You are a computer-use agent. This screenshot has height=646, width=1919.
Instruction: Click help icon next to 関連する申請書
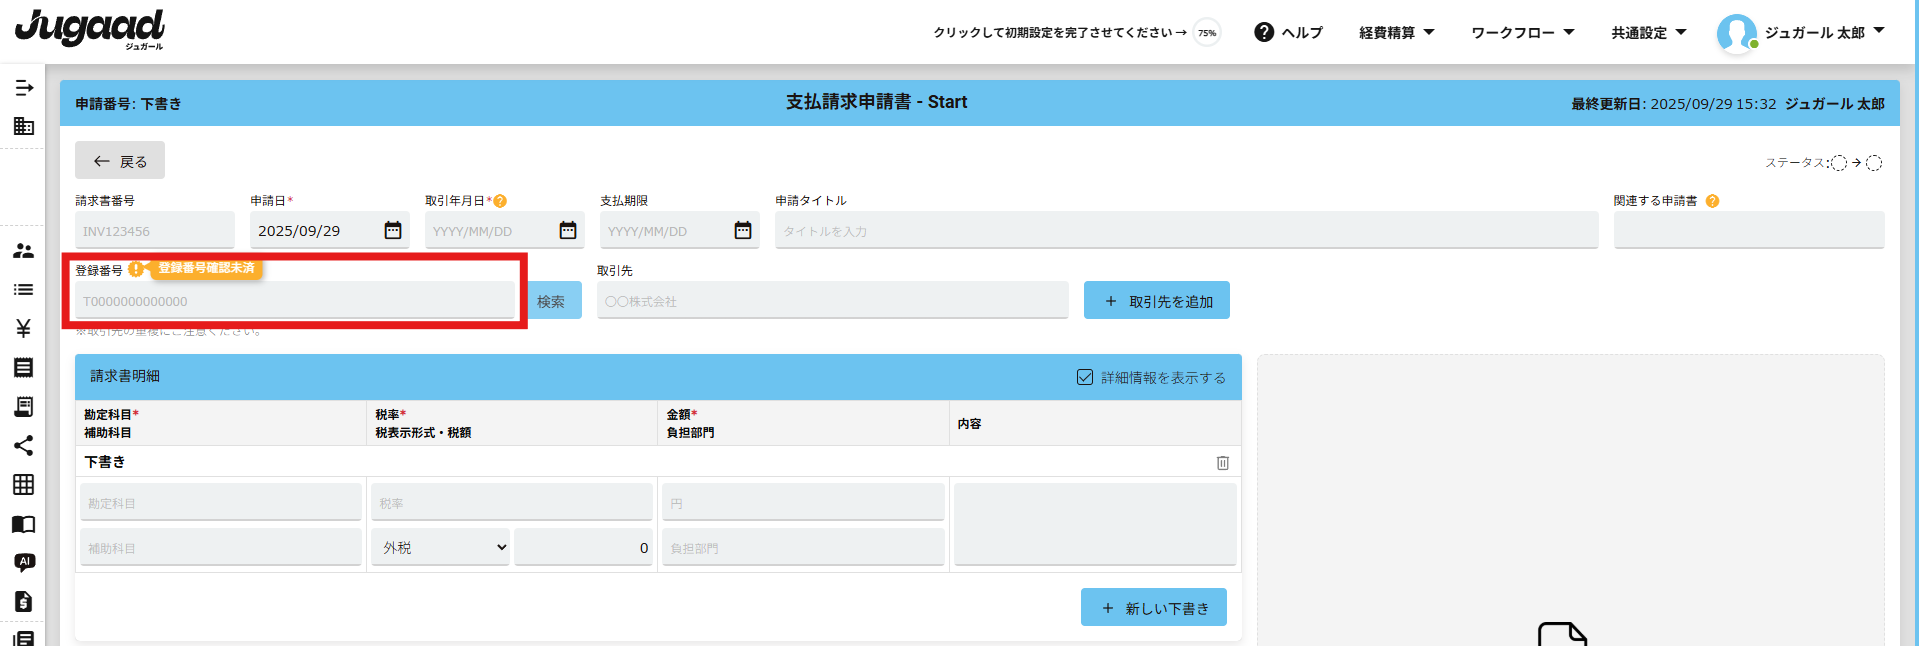pos(1712,201)
